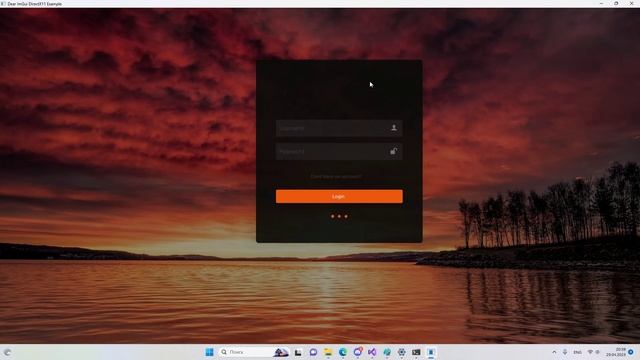The image size is (640, 360).
Task: Click the orange Login button
Action: (x=339, y=196)
